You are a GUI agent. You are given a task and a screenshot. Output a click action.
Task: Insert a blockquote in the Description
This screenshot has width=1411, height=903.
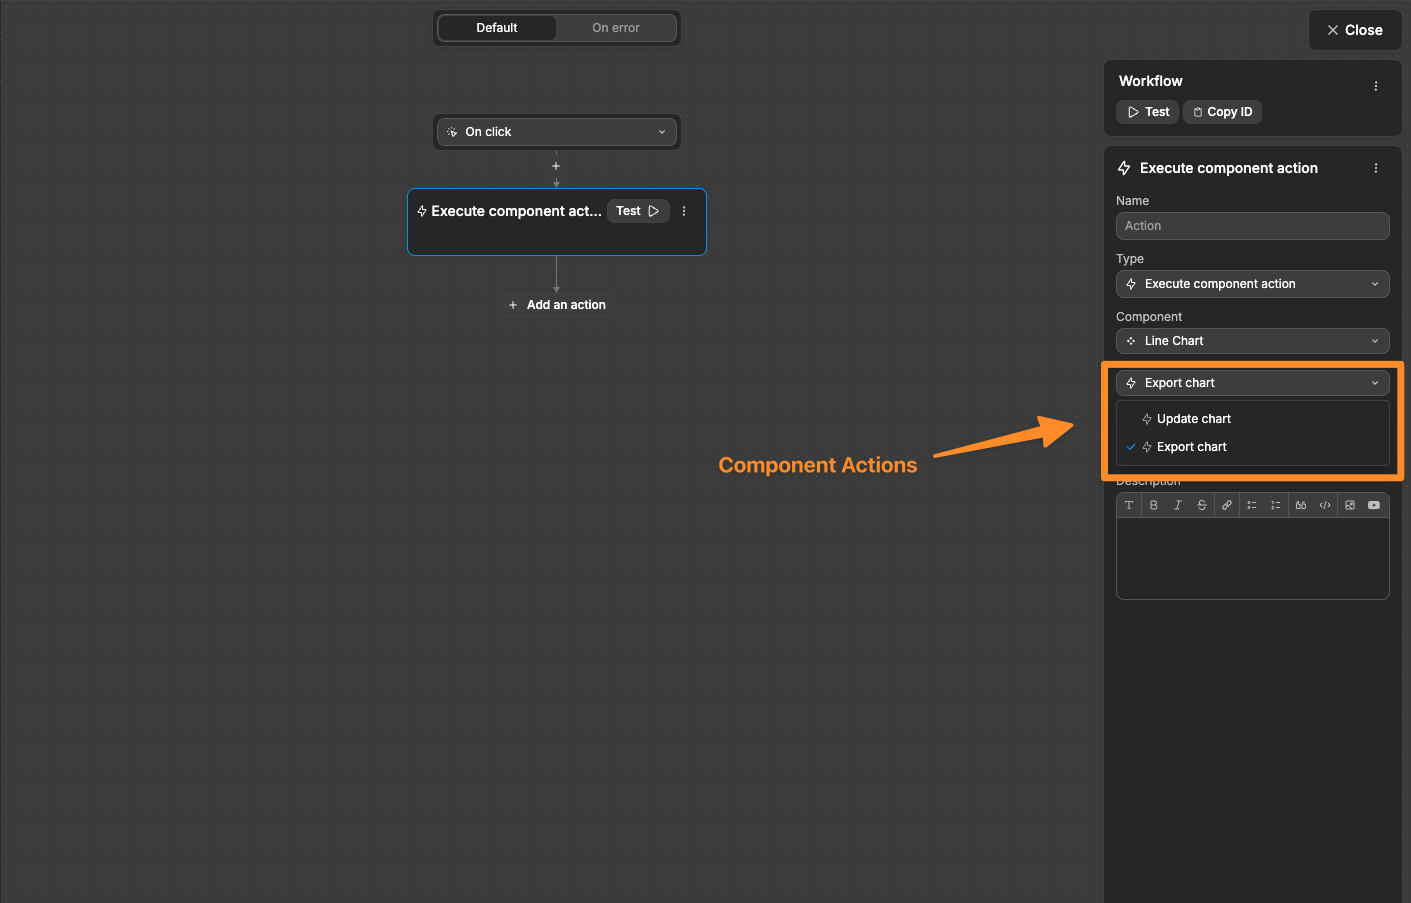pos(1300,505)
